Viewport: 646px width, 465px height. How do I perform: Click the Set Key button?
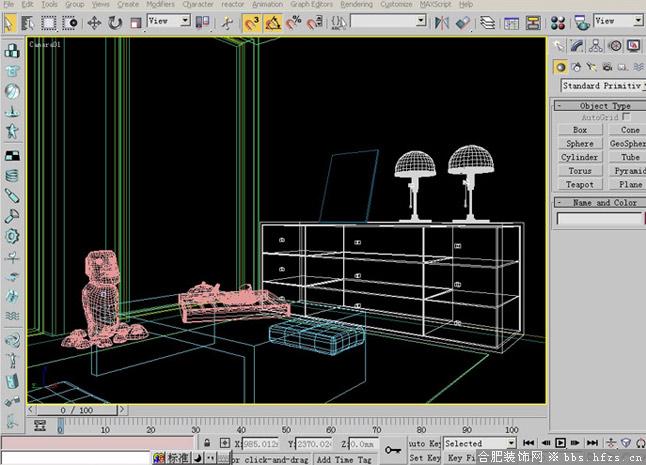click(x=425, y=458)
